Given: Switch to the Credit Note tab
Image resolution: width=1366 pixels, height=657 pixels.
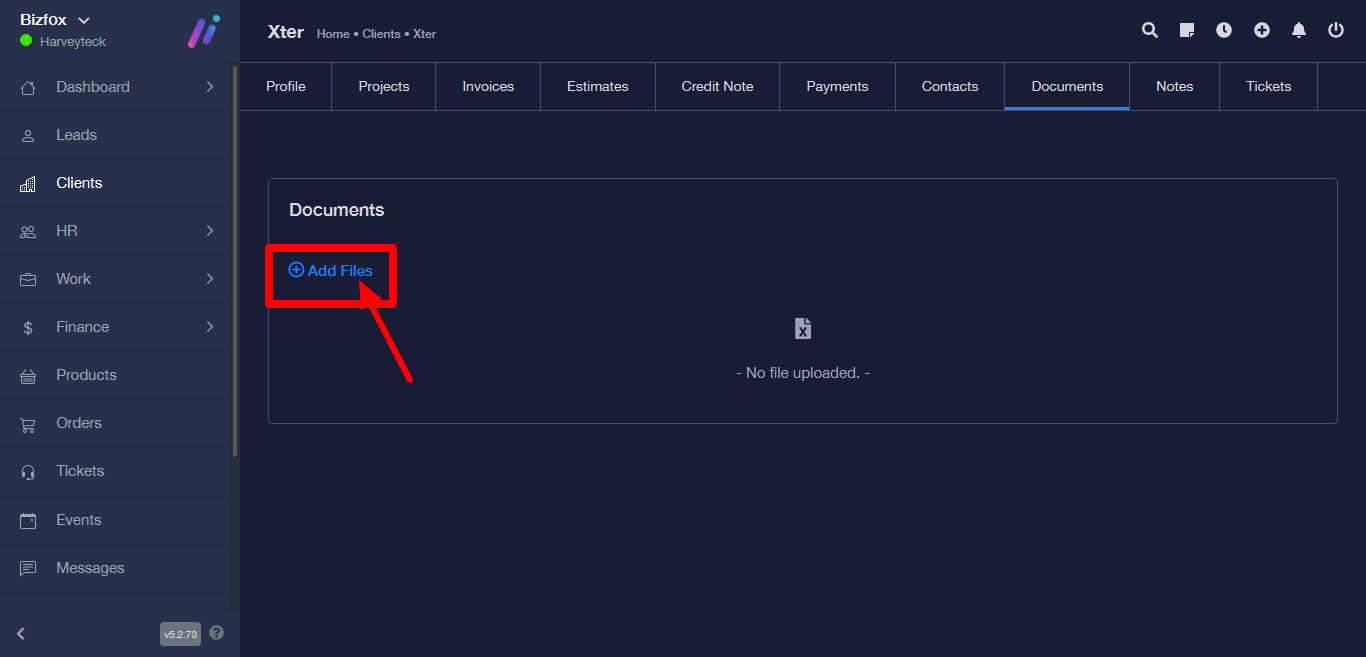Looking at the screenshot, I should [x=717, y=87].
